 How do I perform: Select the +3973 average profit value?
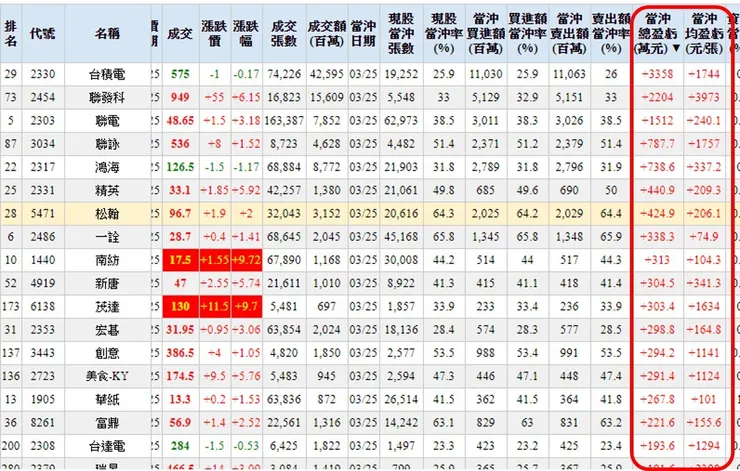704,97
